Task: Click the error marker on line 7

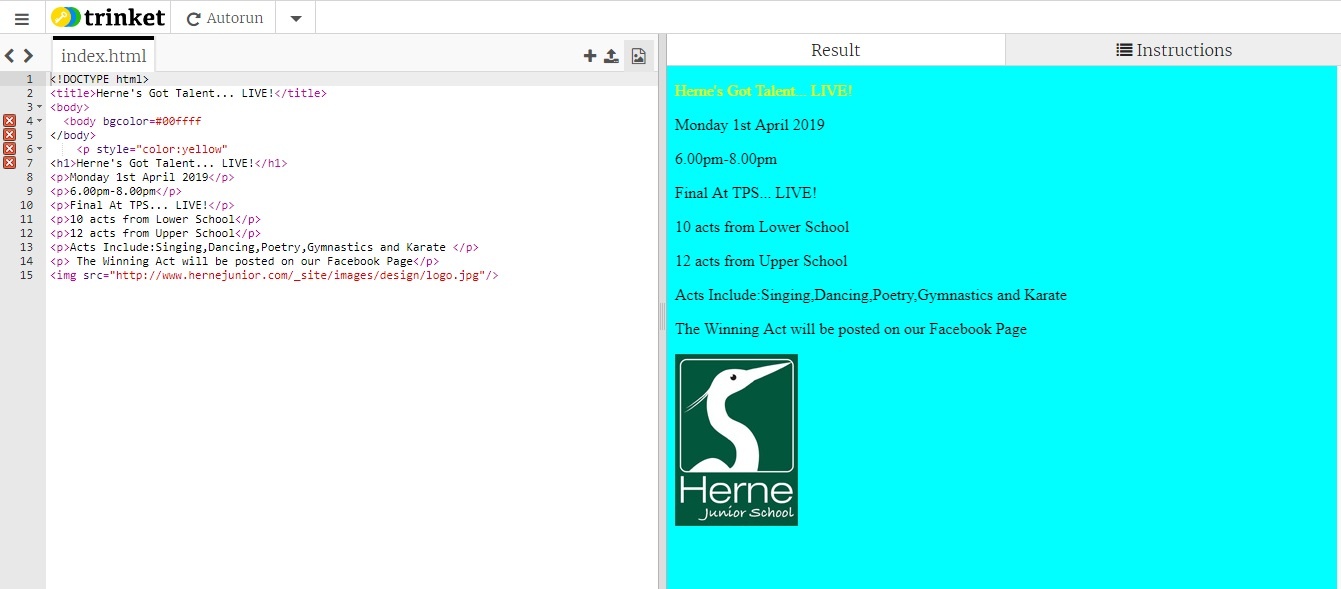Action: click(10, 162)
